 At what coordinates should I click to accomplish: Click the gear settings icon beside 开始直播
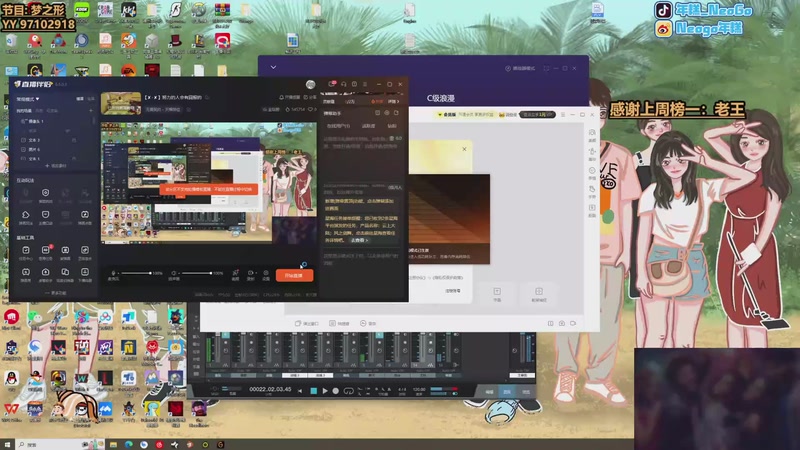pyautogui.click(x=266, y=273)
